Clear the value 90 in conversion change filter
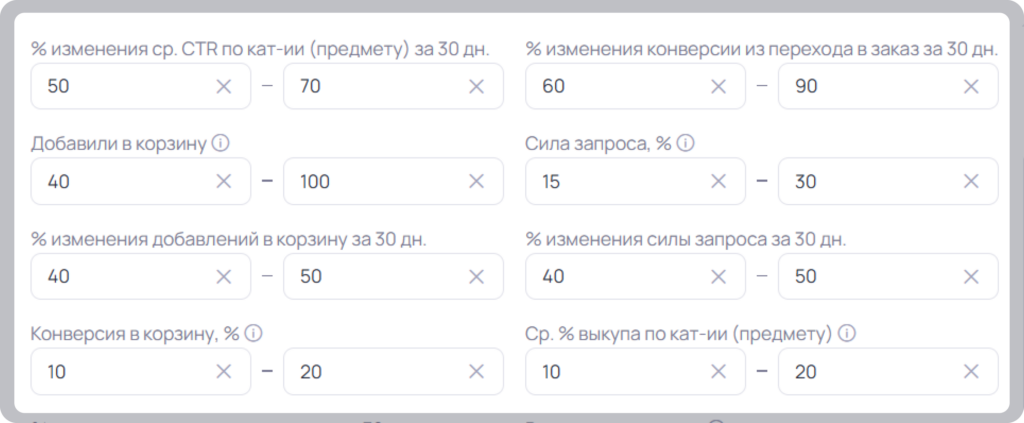Screen dimensions: 1024x423 click(x=971, y=86)
